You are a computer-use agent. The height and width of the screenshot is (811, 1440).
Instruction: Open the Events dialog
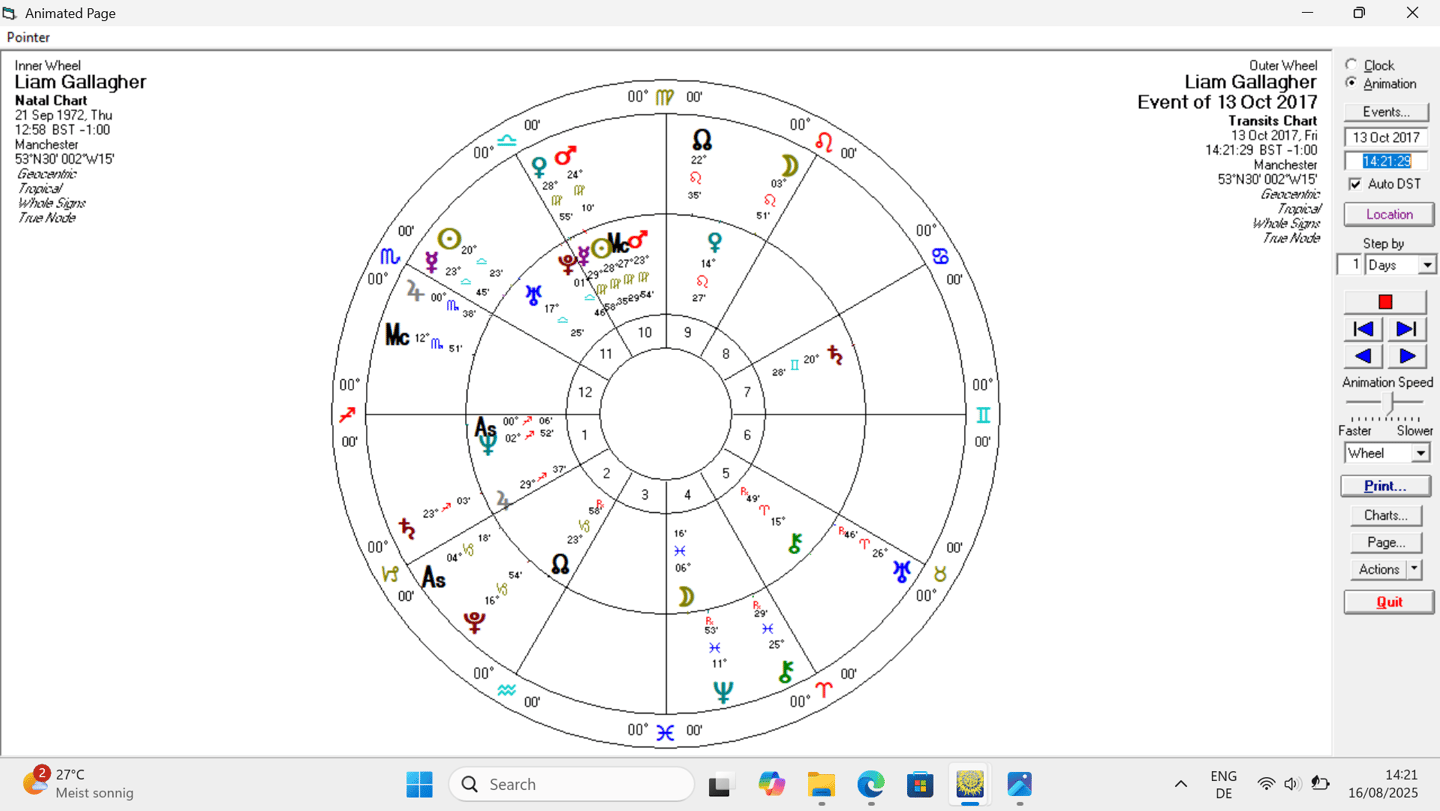point(1386,111)
